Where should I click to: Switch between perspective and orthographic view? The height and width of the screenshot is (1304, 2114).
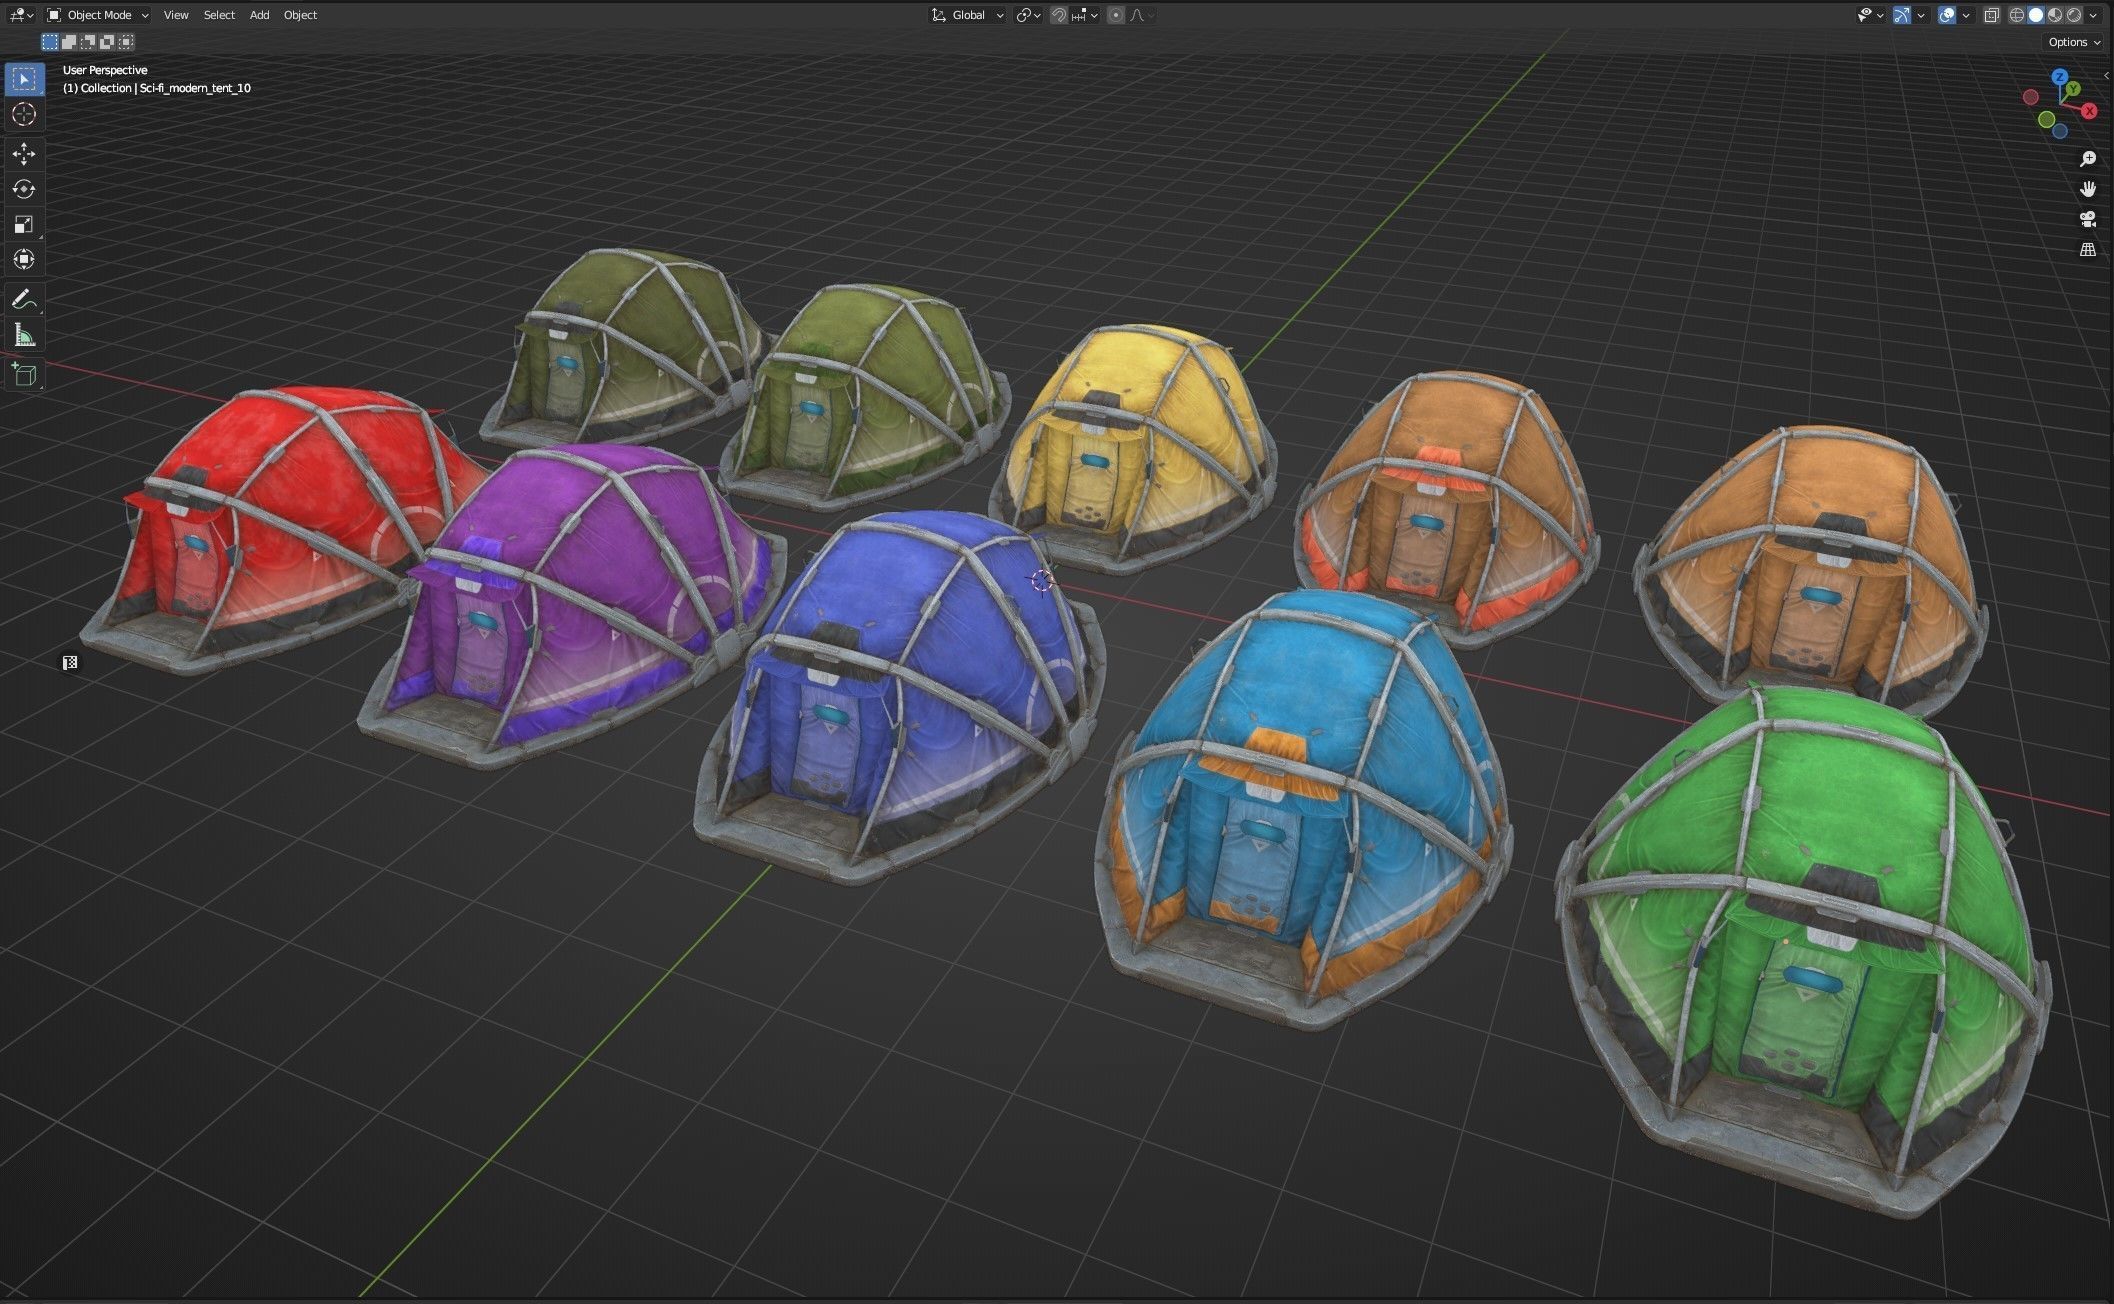(x=2087, y=250)
